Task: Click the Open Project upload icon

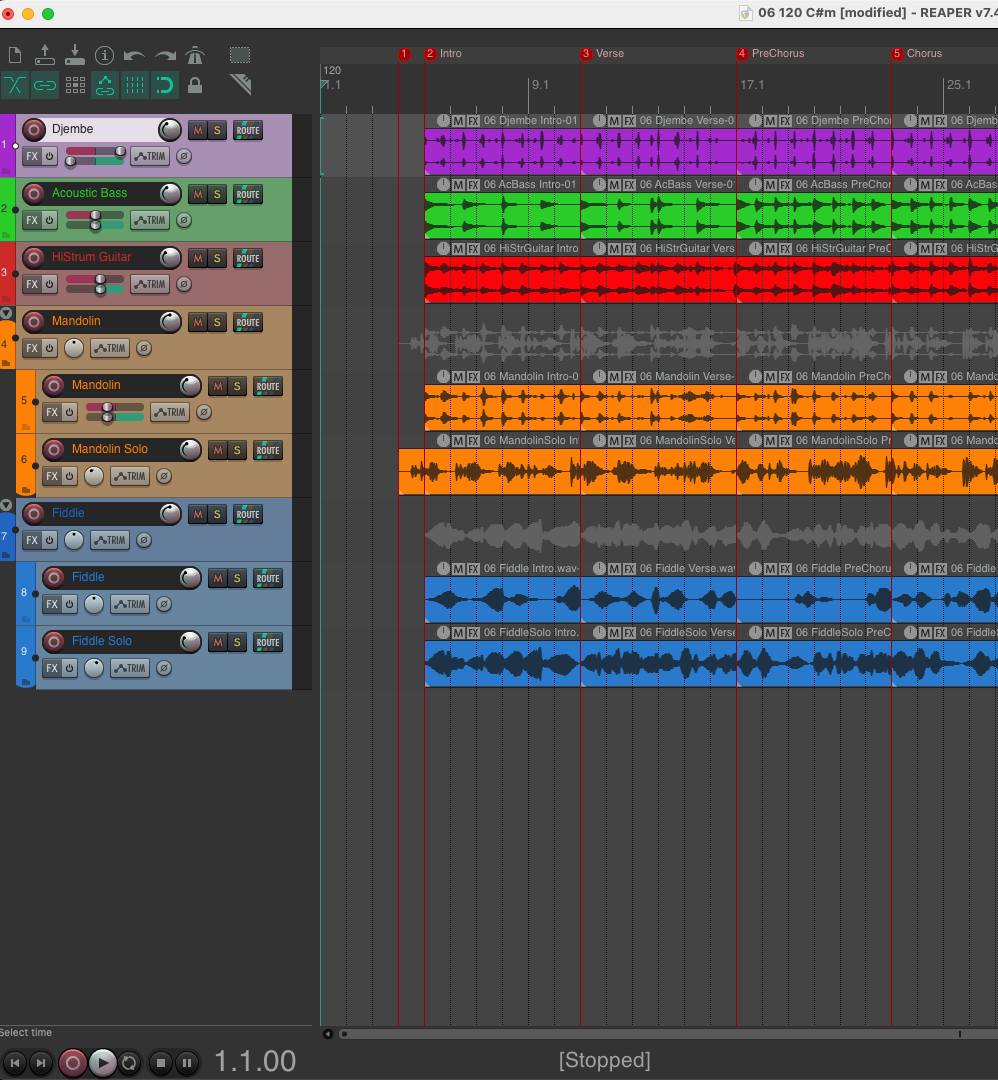Action: 45,54
